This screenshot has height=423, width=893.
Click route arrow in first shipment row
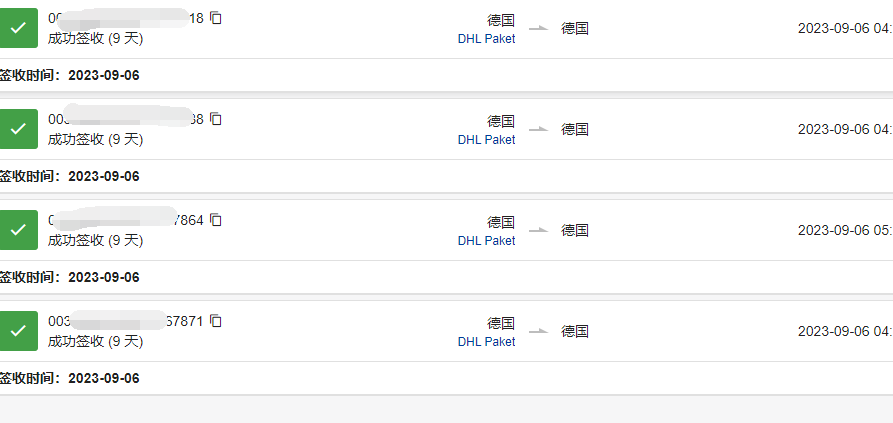(538, 28)
